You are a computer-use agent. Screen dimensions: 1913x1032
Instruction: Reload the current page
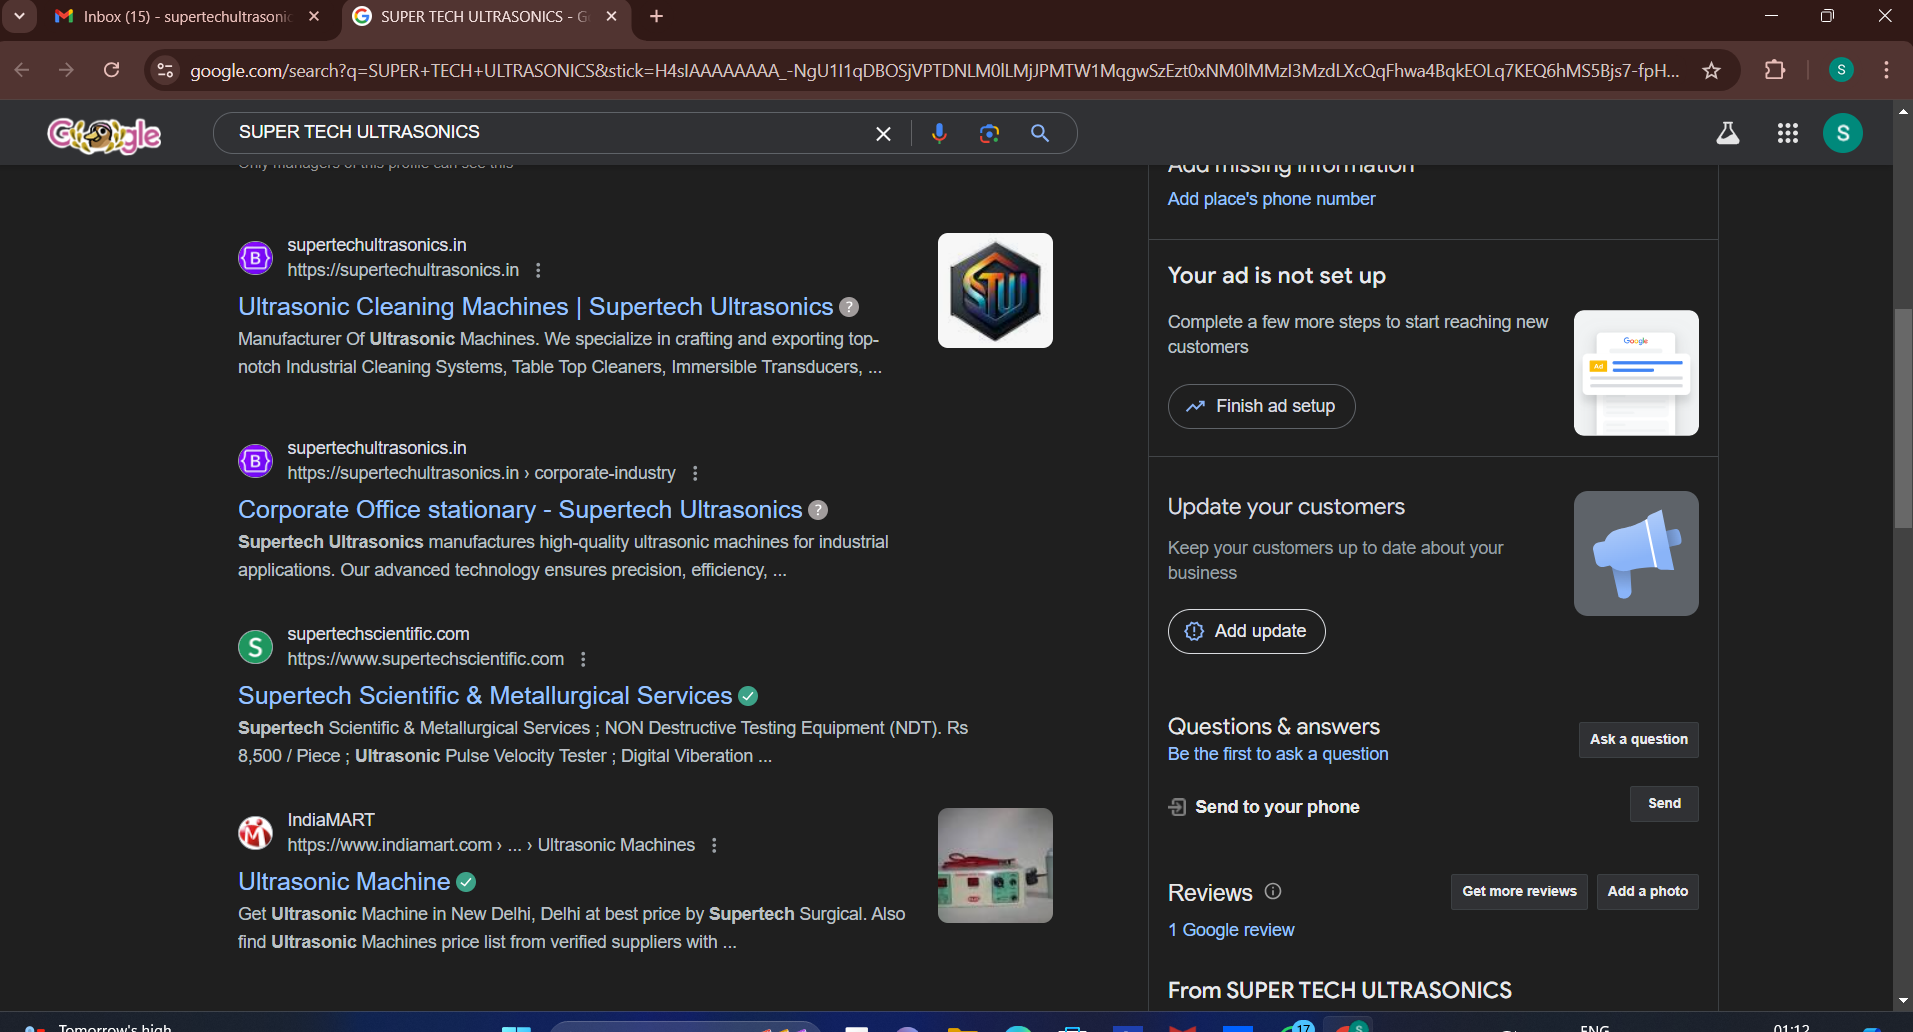pos(112,70)
